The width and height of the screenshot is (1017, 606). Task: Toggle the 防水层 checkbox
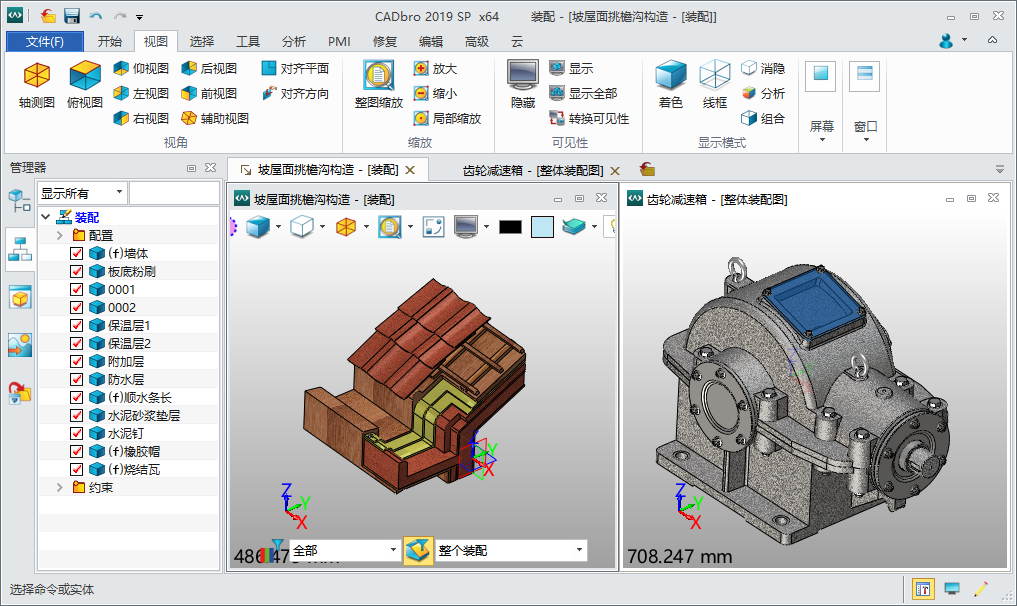click(x=77, y=379)
